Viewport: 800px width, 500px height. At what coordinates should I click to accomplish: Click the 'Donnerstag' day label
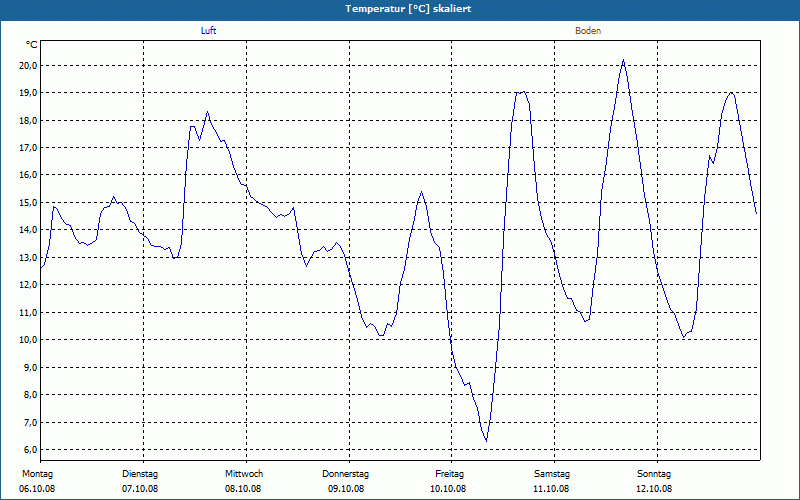point(345,474)
